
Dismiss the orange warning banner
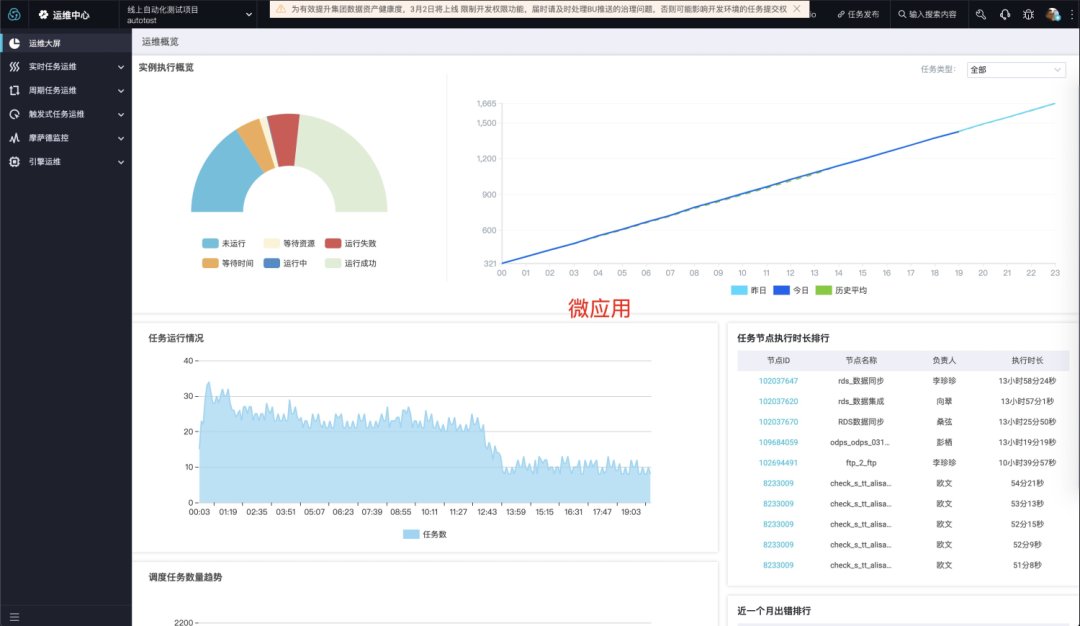click(797, 9)
